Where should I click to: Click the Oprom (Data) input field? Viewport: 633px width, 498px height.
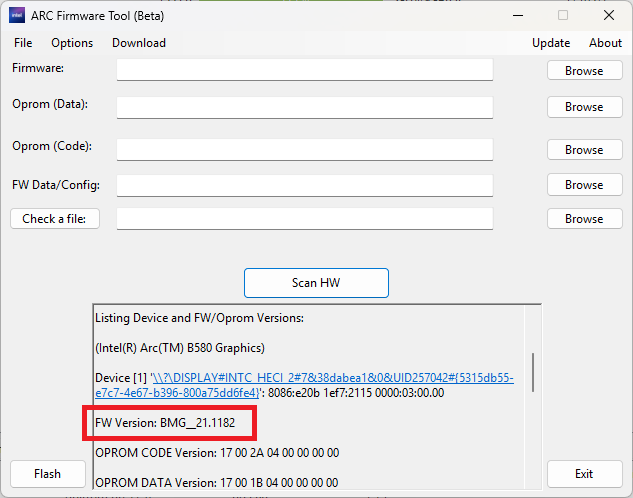tap(305, 107)
